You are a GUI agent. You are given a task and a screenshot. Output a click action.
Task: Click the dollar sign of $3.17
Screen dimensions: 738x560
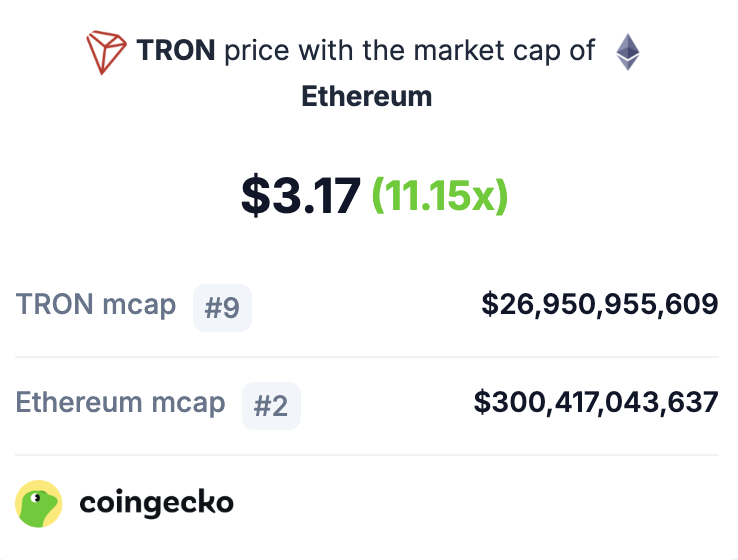click(257, 195)
